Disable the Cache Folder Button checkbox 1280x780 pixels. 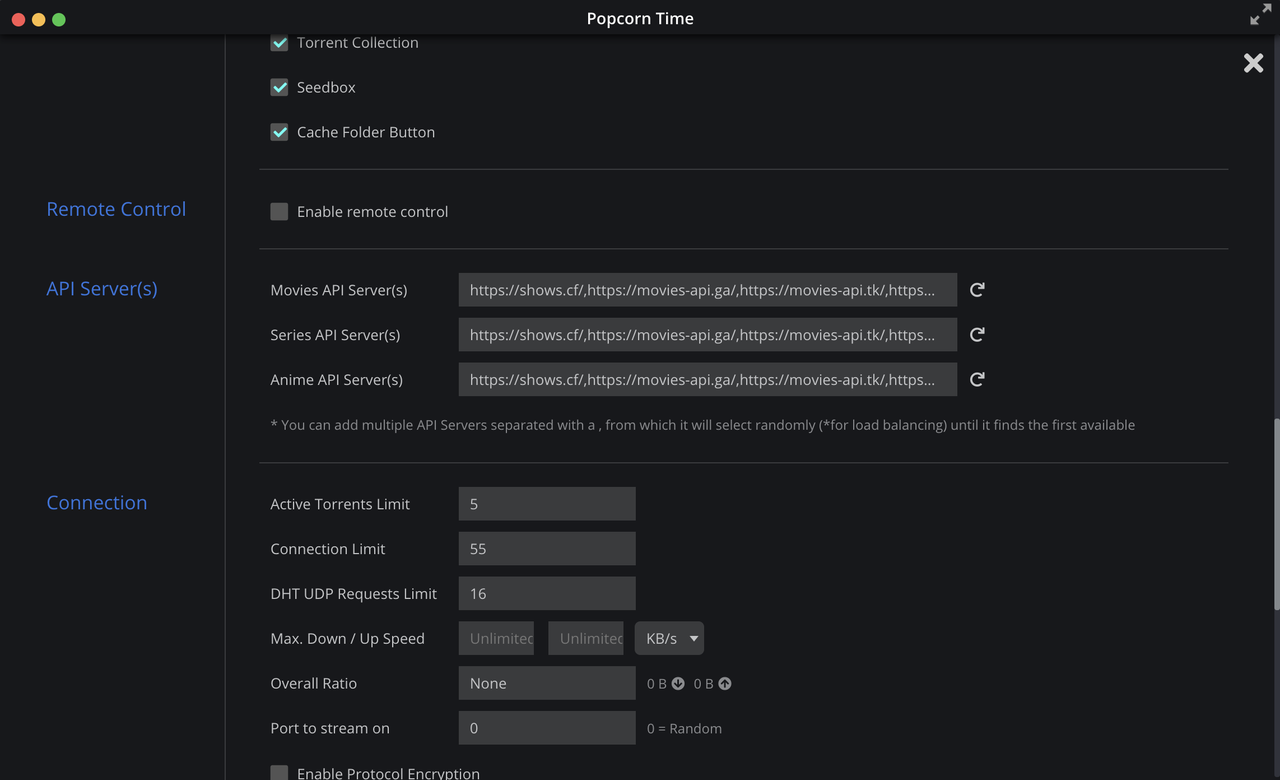(280, 132)
